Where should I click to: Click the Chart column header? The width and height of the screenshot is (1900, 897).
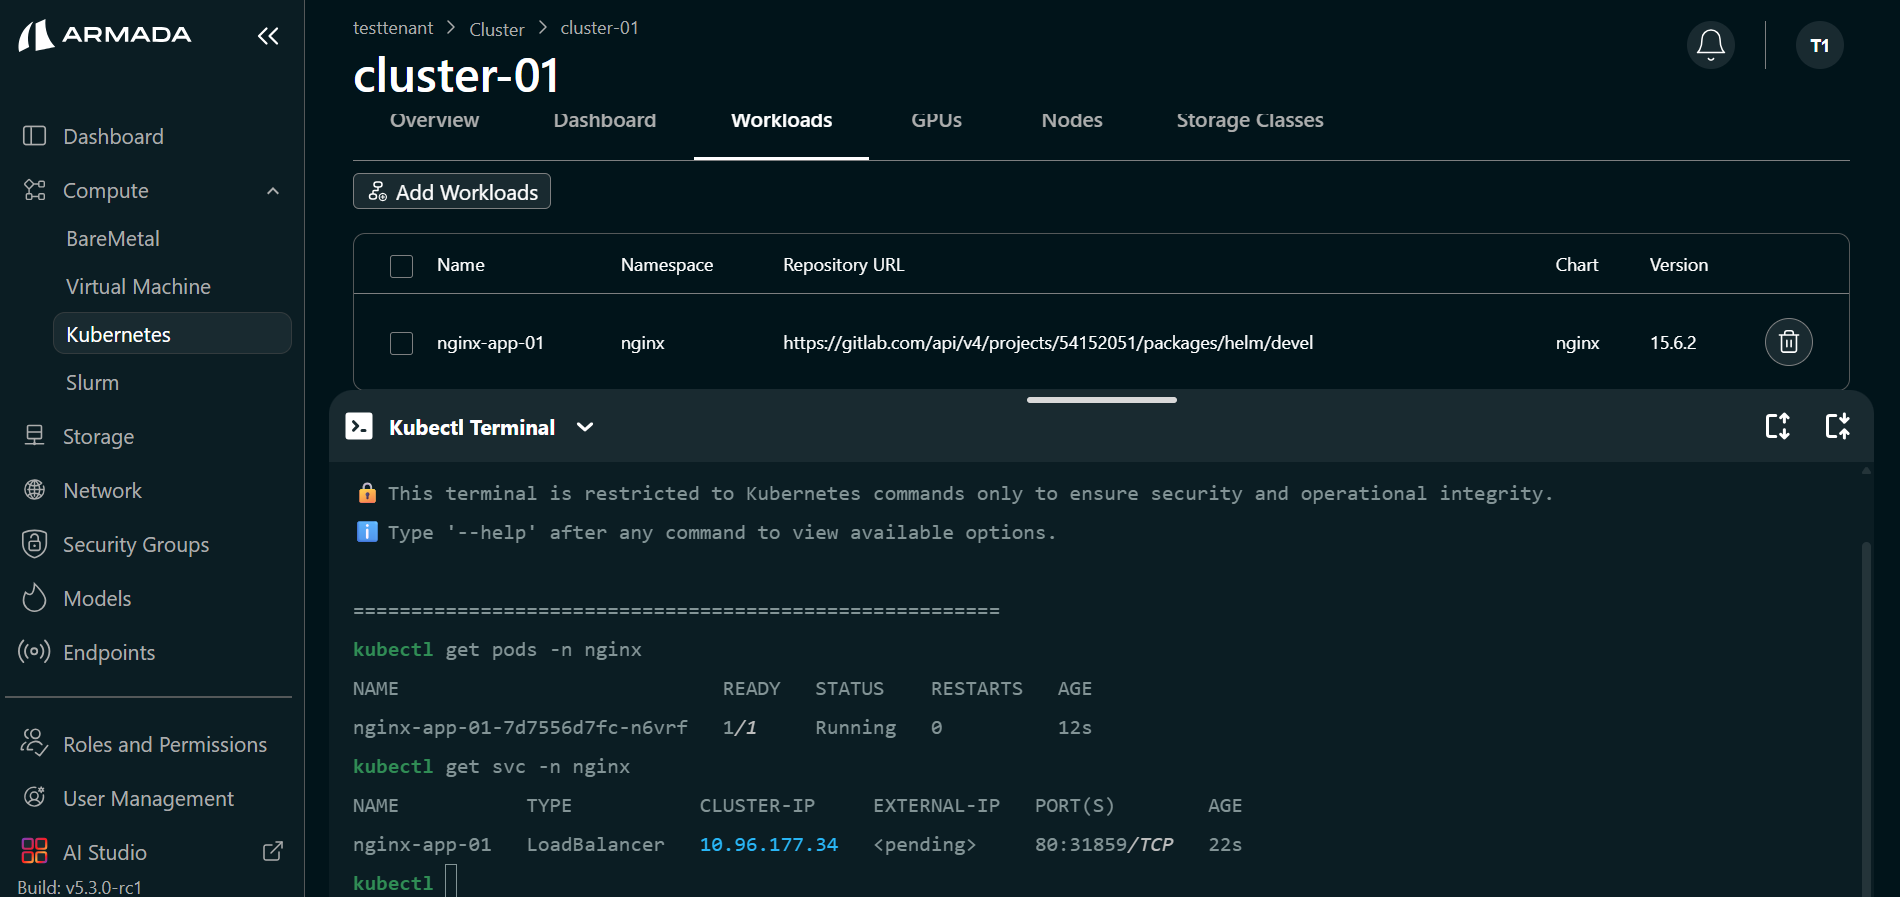1577,265
